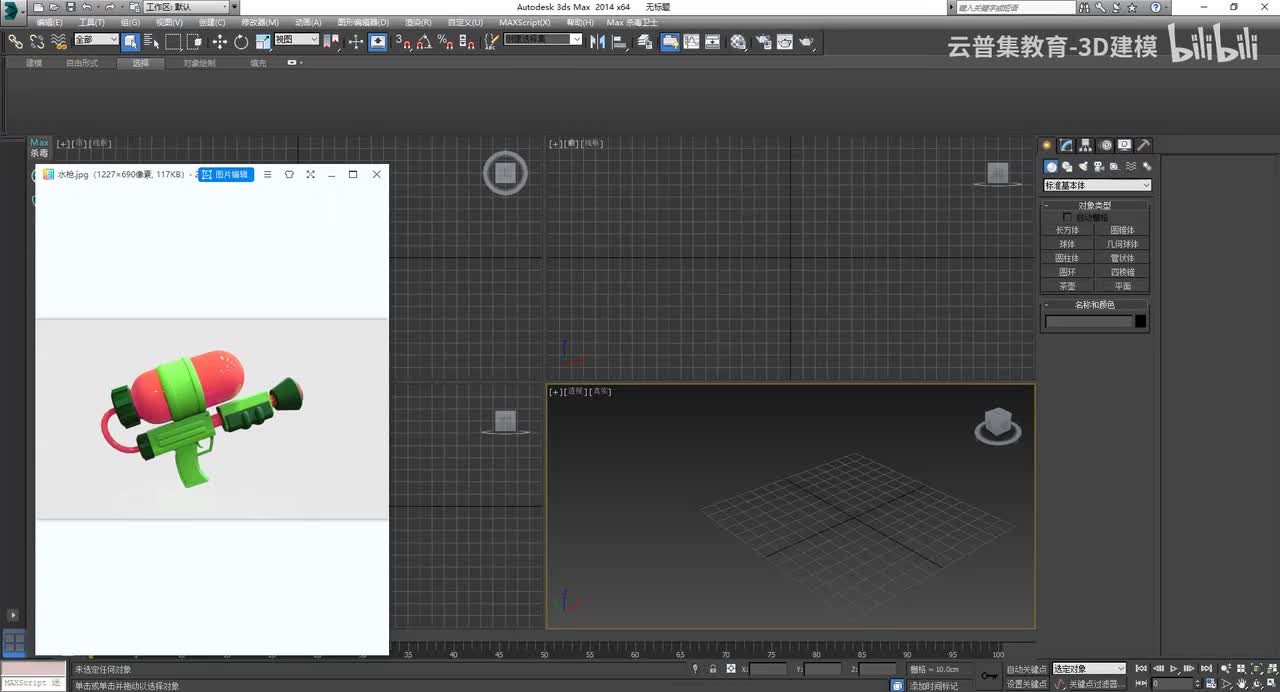This screenshot has width=1280, height=692.
Task: Expand the 标准基本体 dropdown
Action: click(x=1097, y=185)
